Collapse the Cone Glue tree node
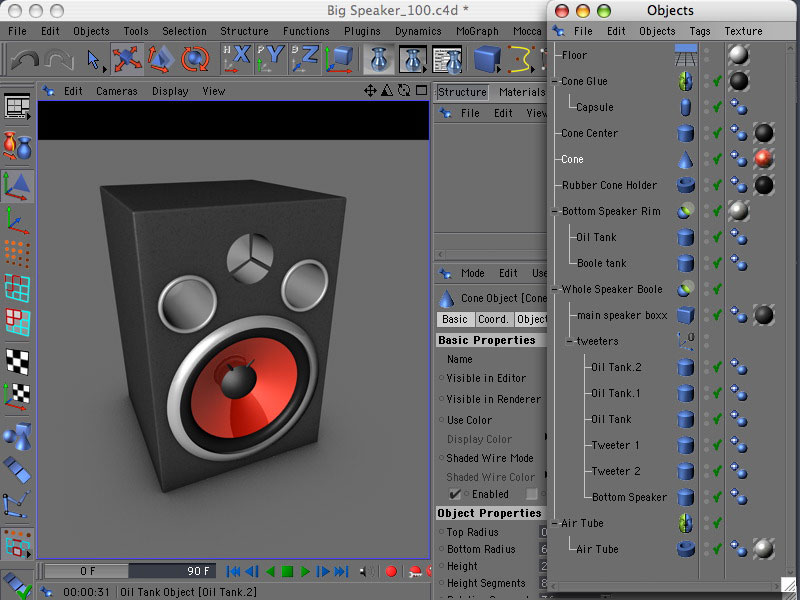The width and height of the screenshot is (800, 600). click(556, 81)
